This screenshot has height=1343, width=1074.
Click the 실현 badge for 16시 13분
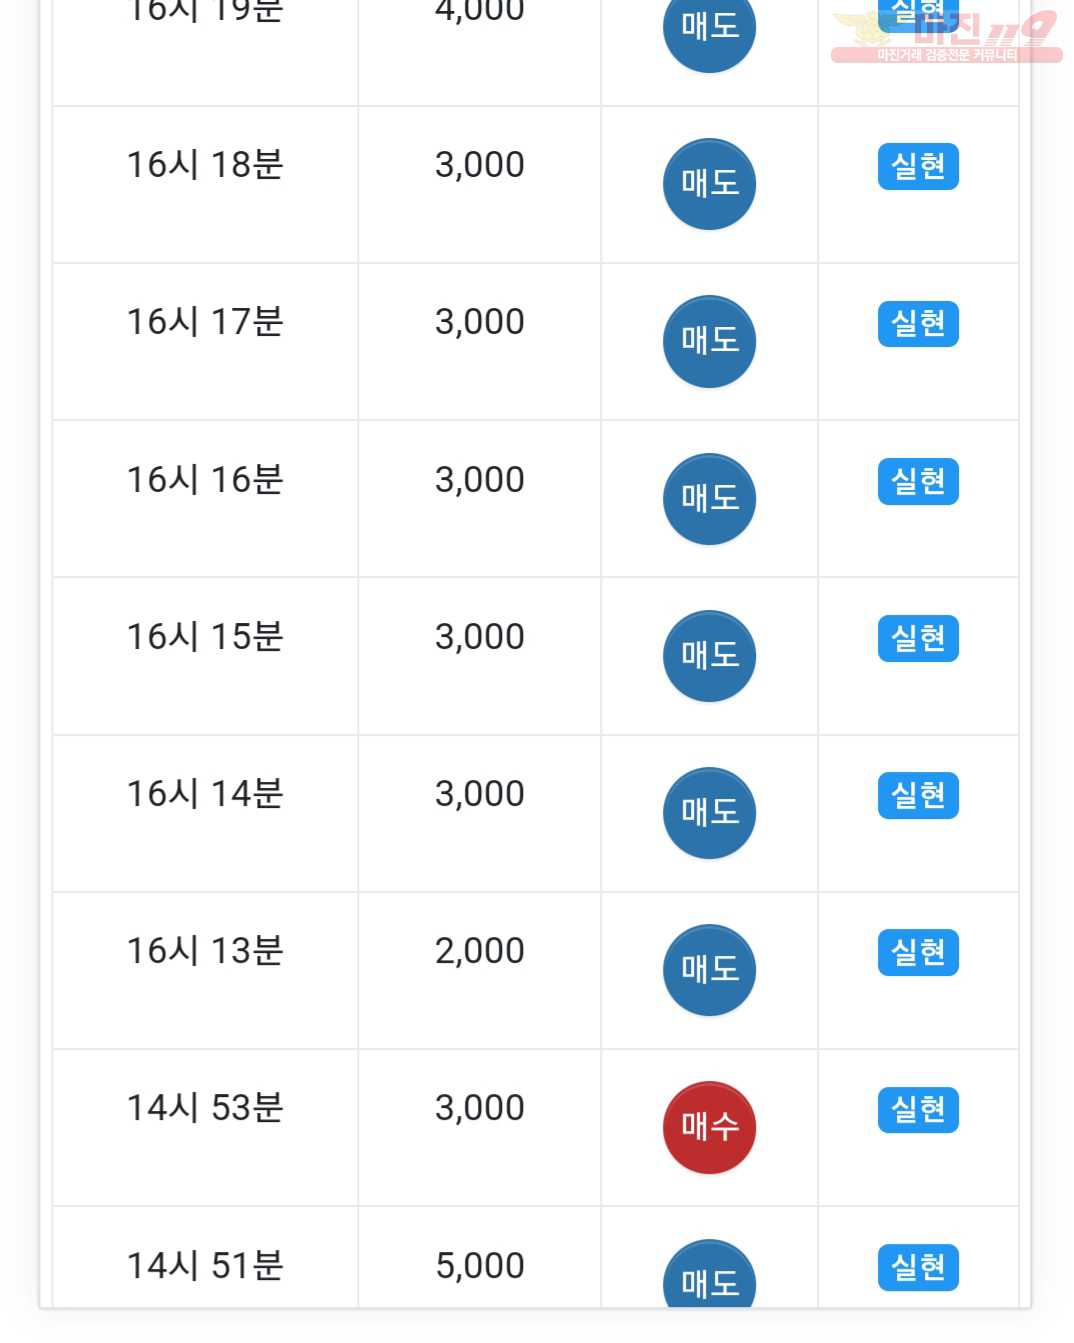click(x=918, y=953)
